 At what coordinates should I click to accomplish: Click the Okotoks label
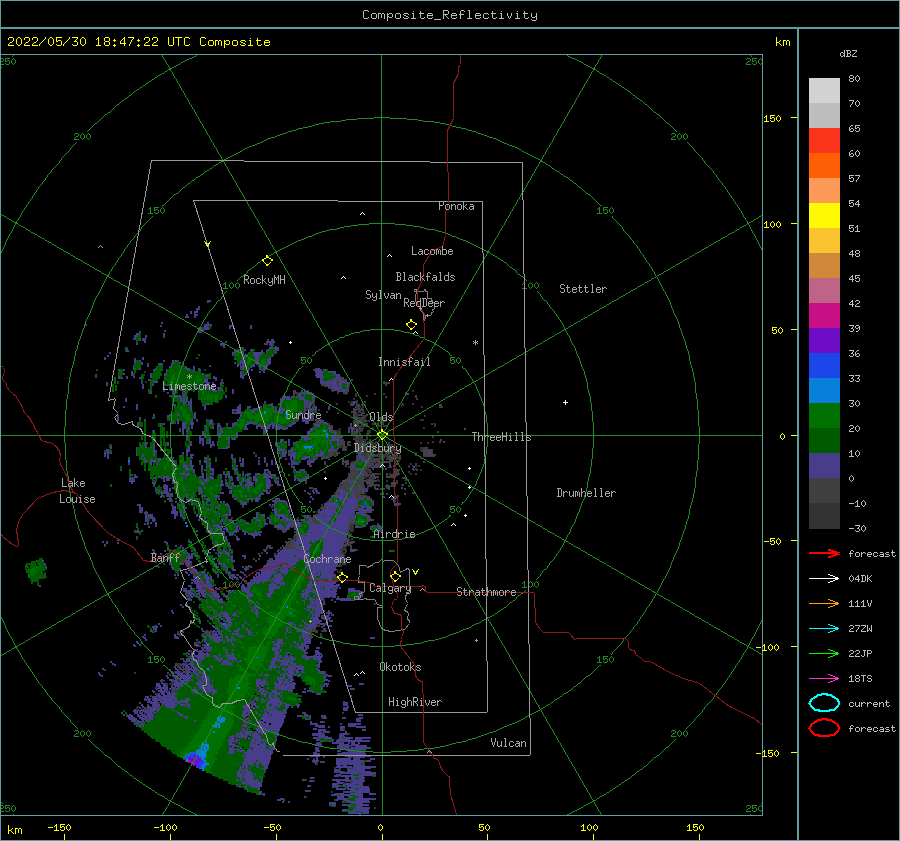tap(400, 667)
